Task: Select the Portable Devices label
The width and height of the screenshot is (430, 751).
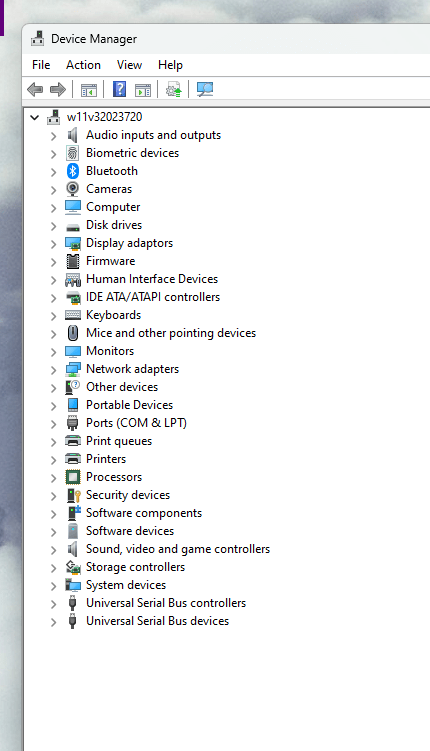Action: [129, 405]
